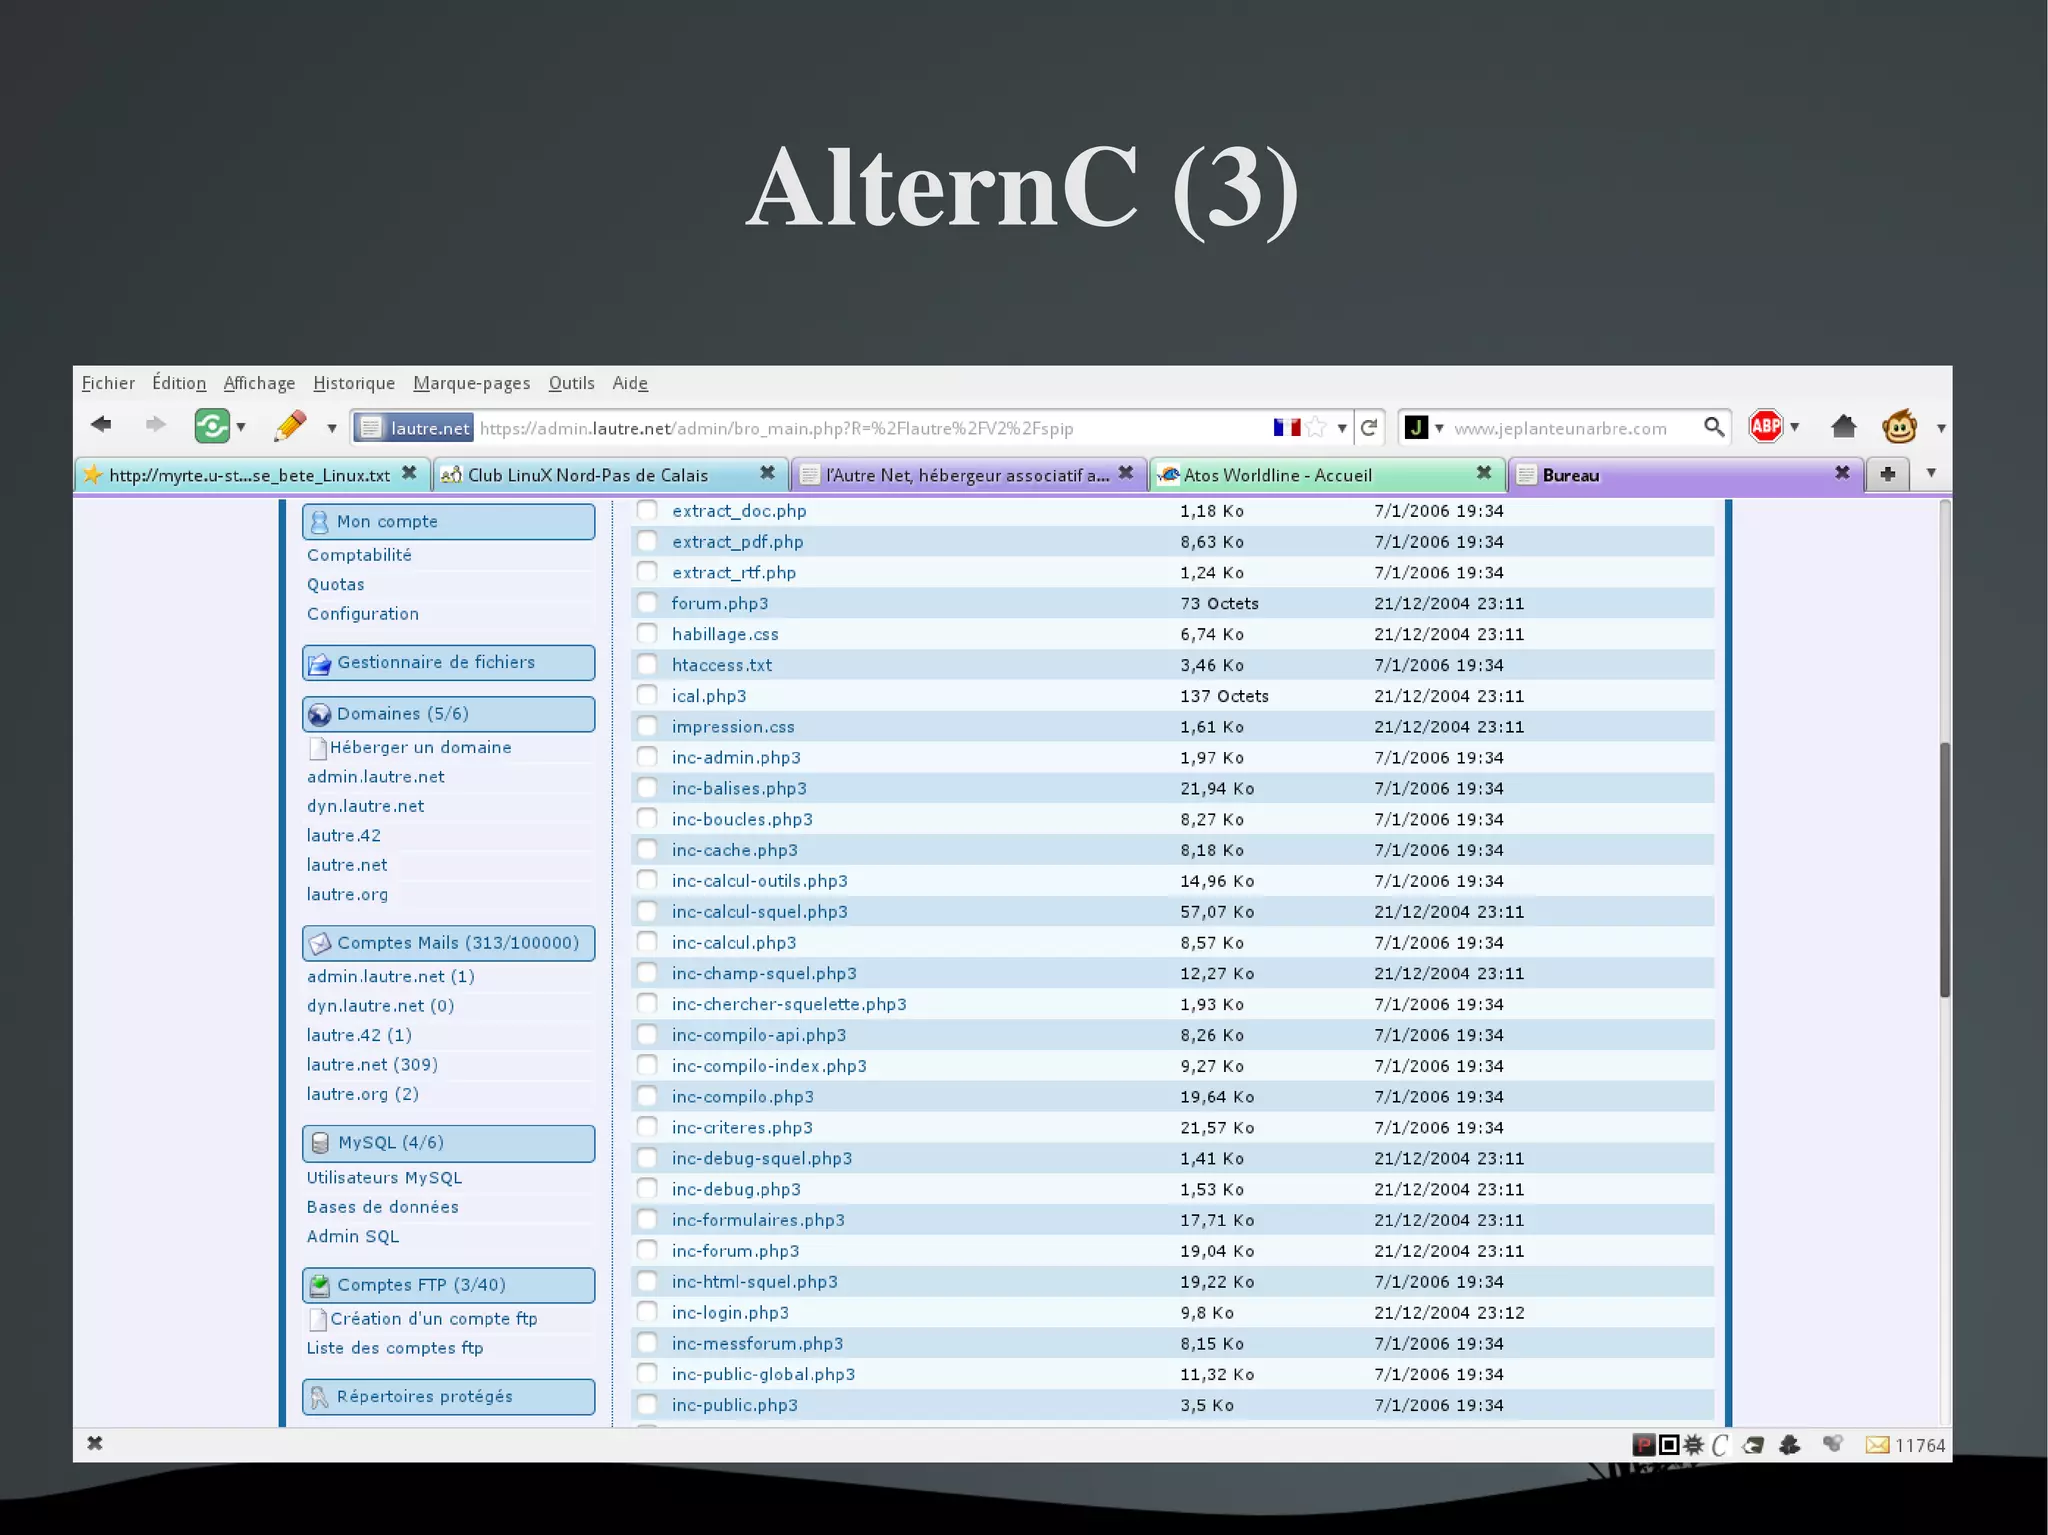Open the Répertoires protégés section
The height and width of the screenshot is (1535, 2048).
tap(448, 1396)
